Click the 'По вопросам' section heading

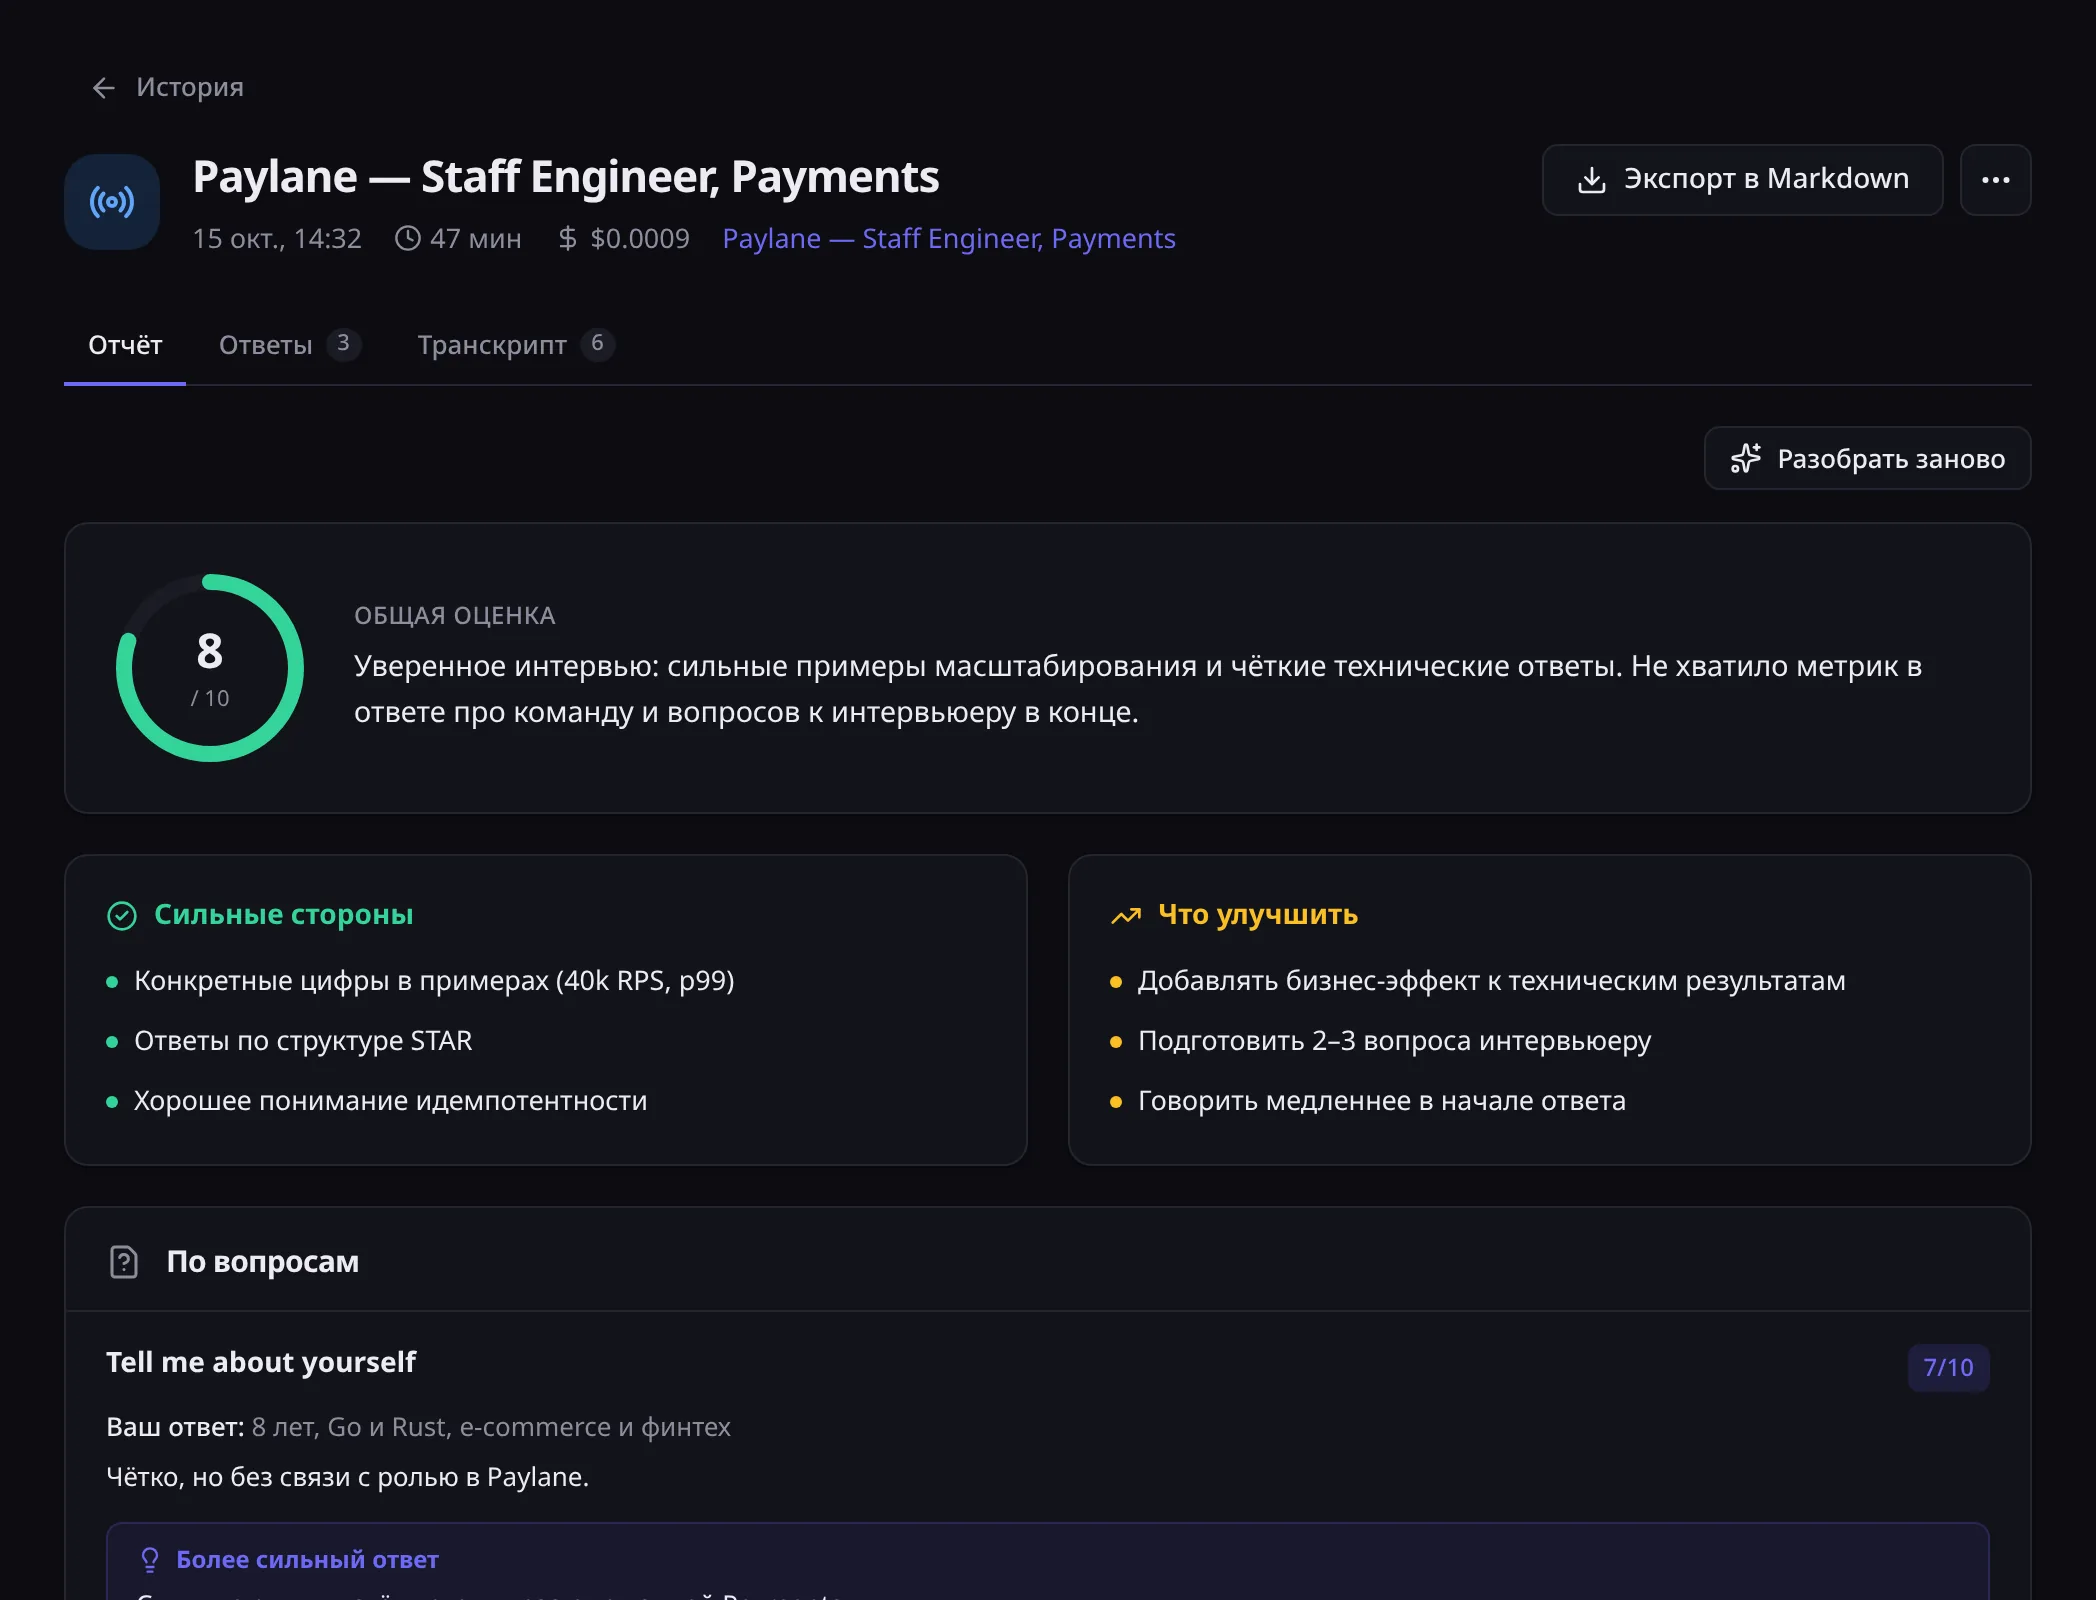pos(263,1262)
